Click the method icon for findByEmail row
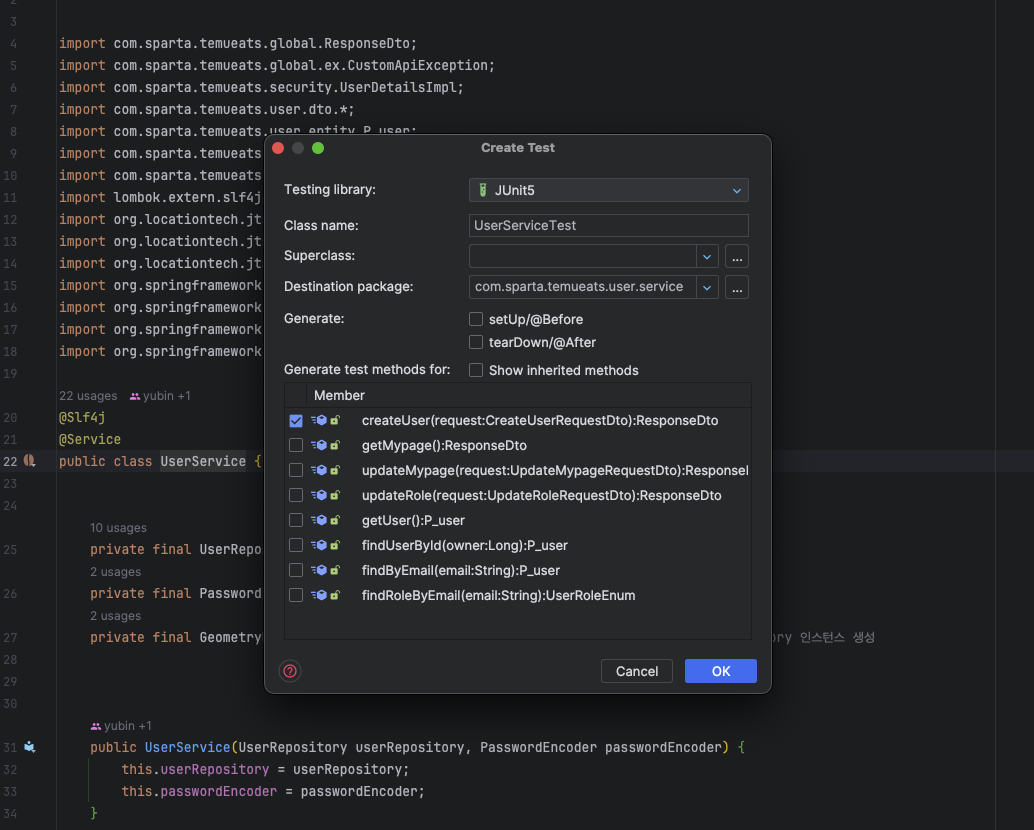The height and width of the screenshot is (830, 1034). tap(319, 570)
